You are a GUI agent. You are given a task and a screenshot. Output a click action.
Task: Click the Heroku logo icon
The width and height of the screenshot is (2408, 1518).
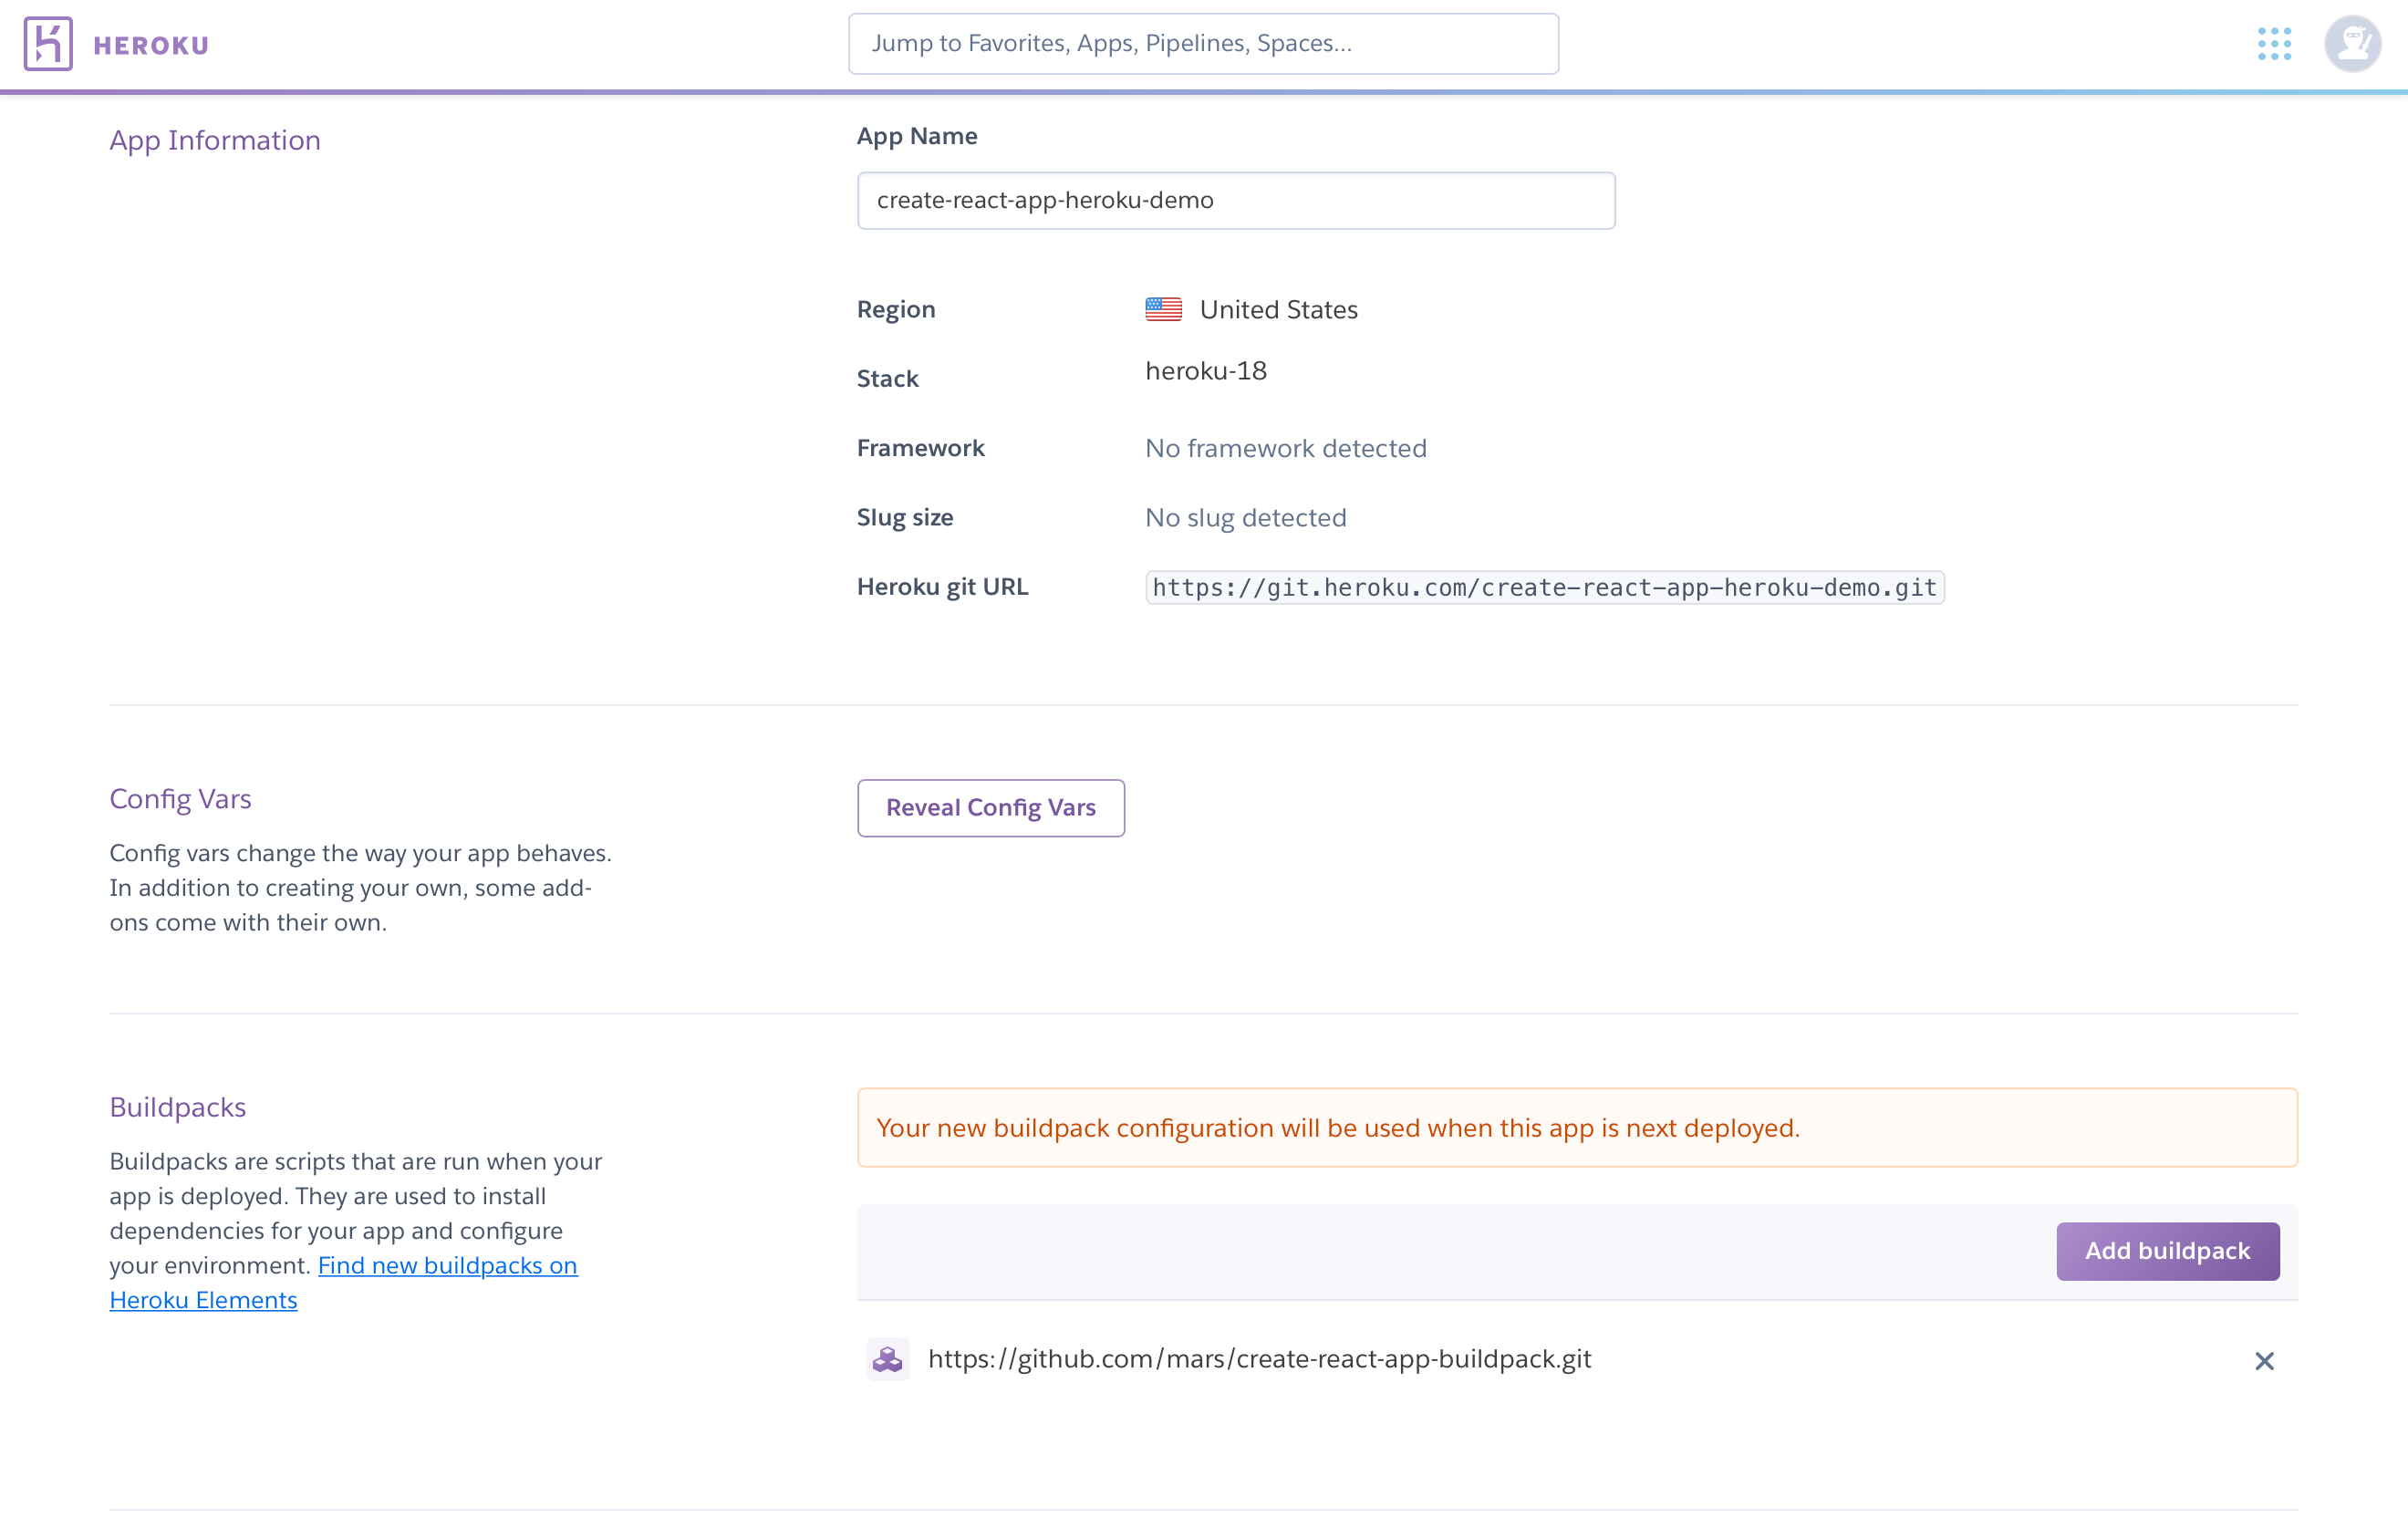click(x=48, y=43)
